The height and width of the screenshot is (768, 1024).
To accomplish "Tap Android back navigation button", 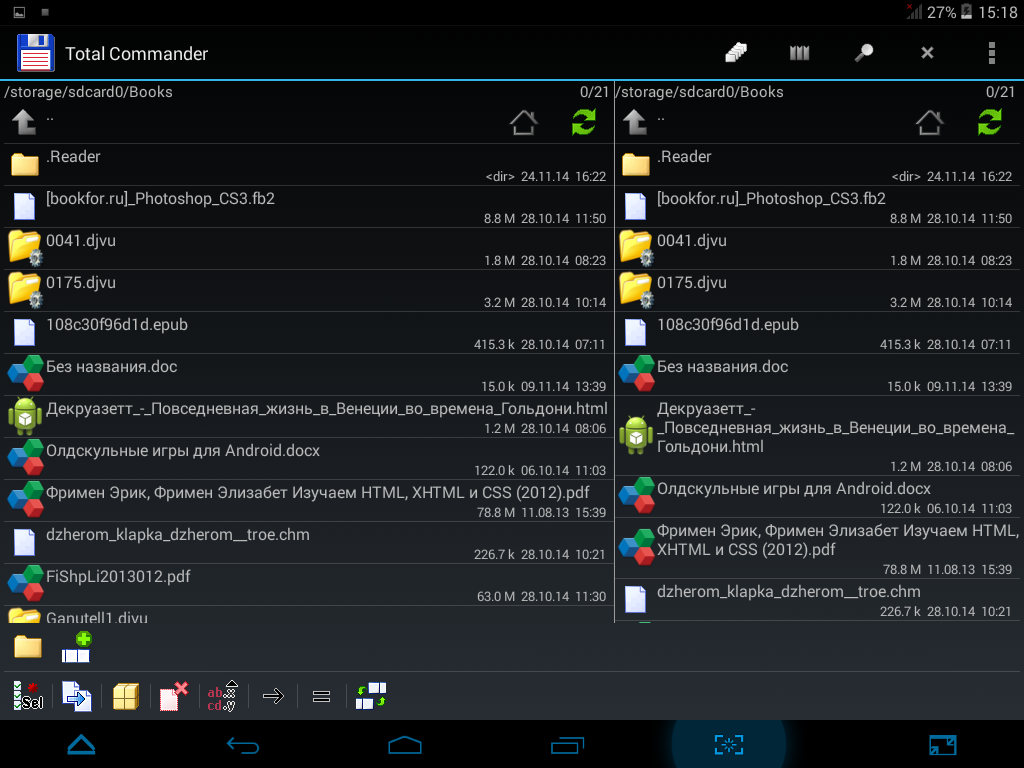I will [x=243, y=745].
